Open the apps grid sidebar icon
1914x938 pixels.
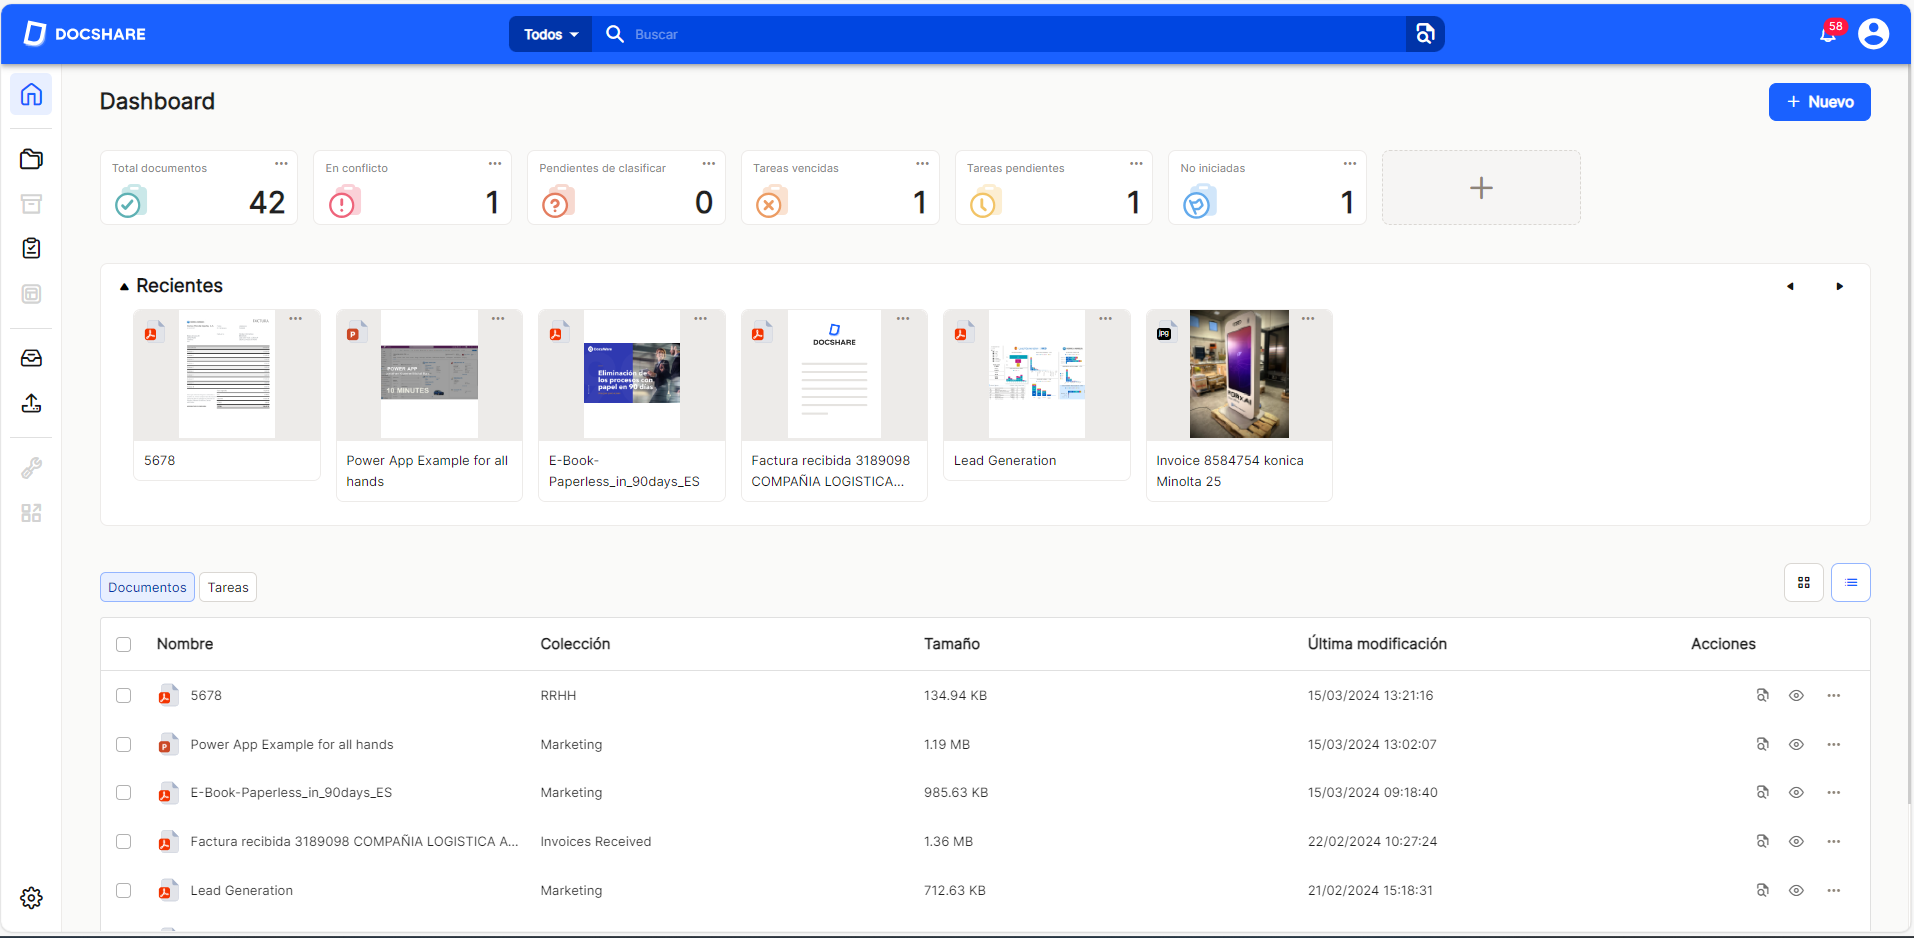[31, 513]
